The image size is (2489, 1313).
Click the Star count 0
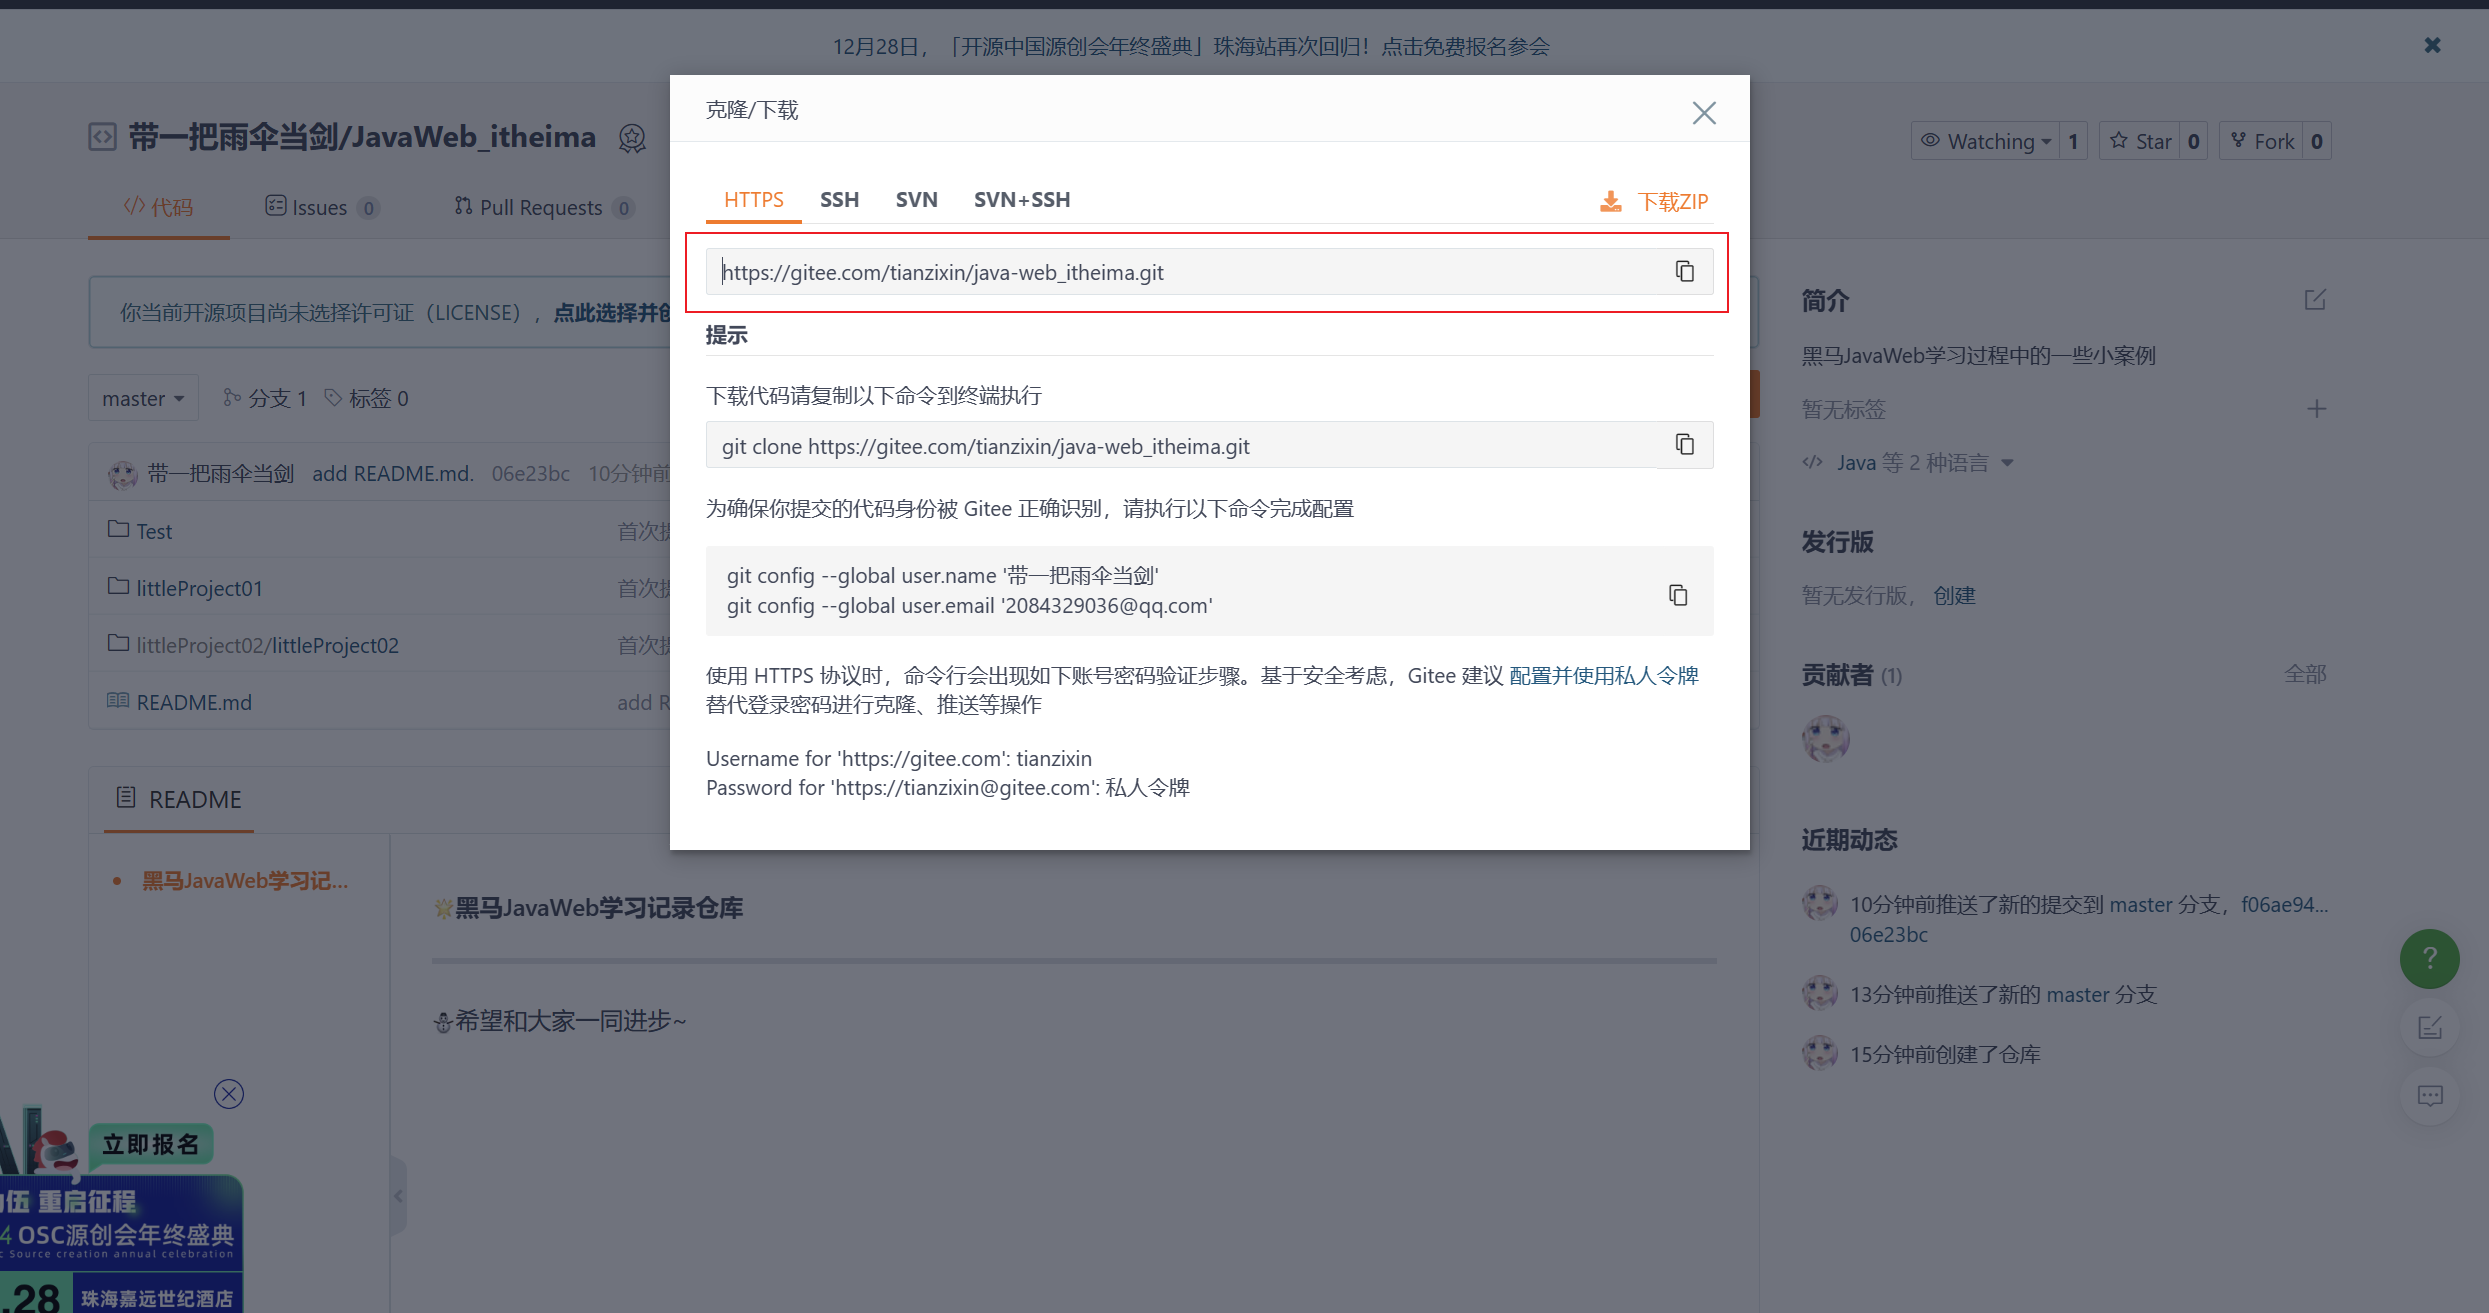2193,141
